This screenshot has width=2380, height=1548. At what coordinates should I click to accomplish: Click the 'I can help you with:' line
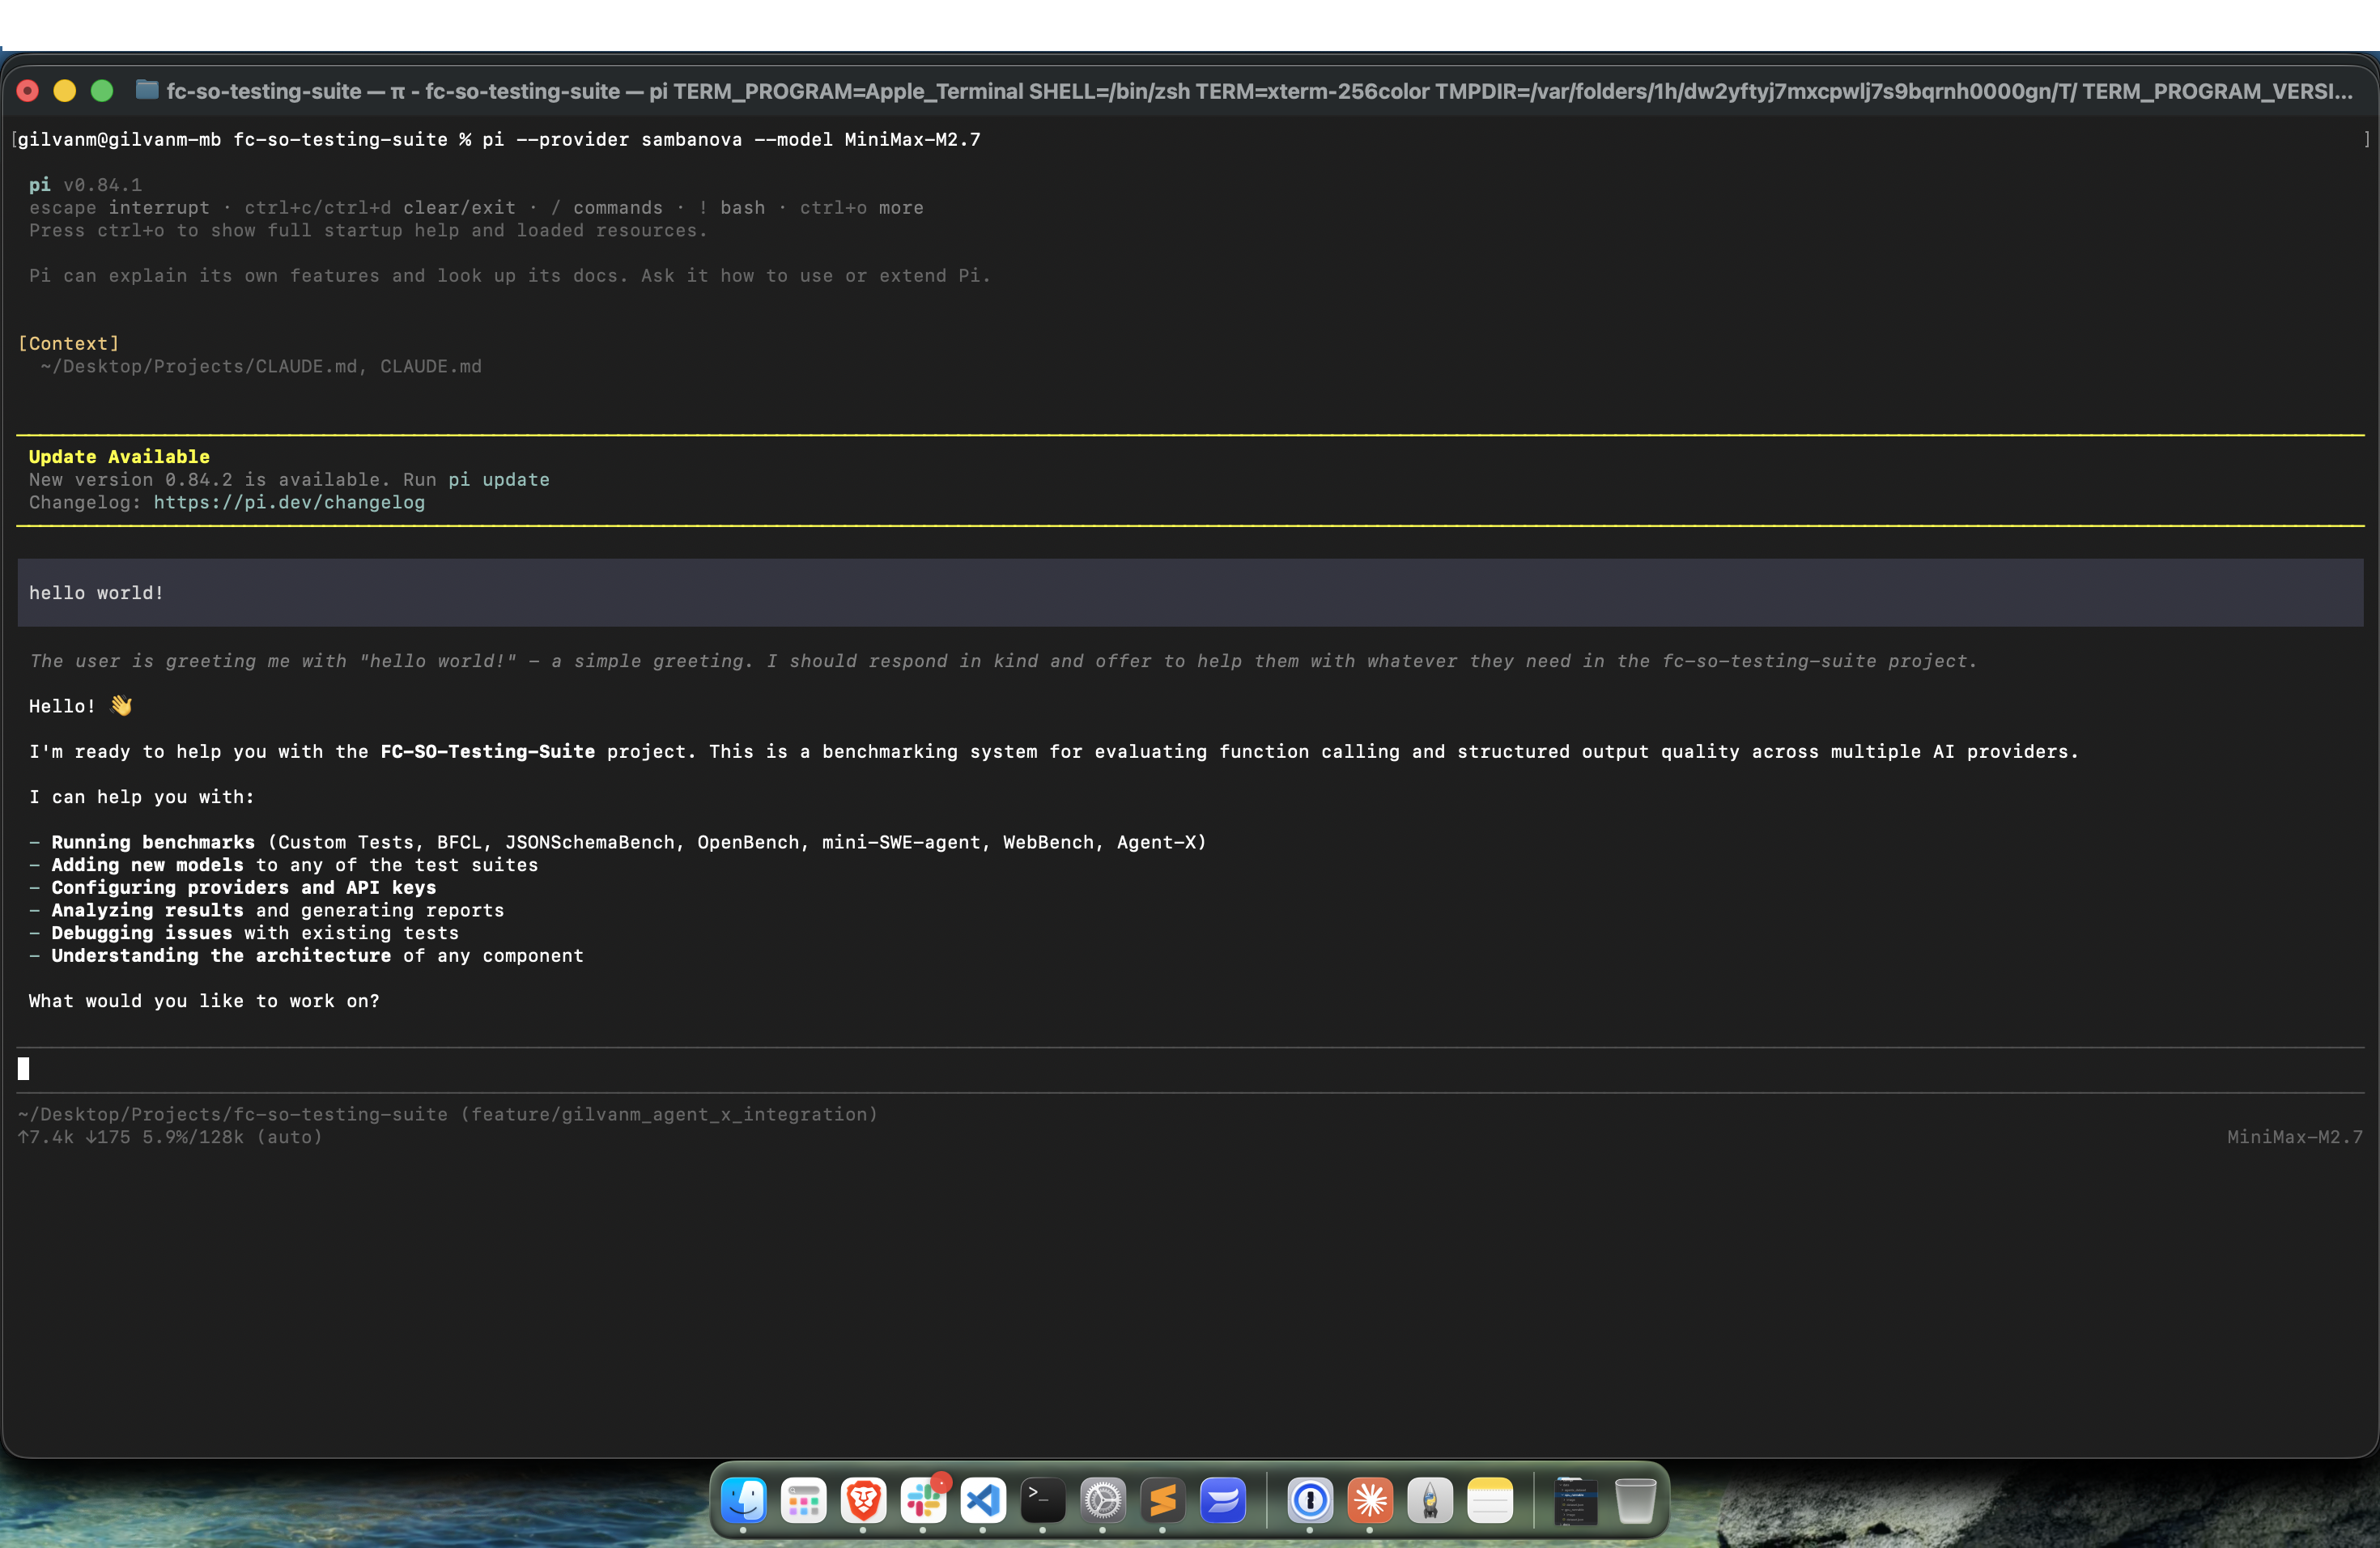point(141,796)
